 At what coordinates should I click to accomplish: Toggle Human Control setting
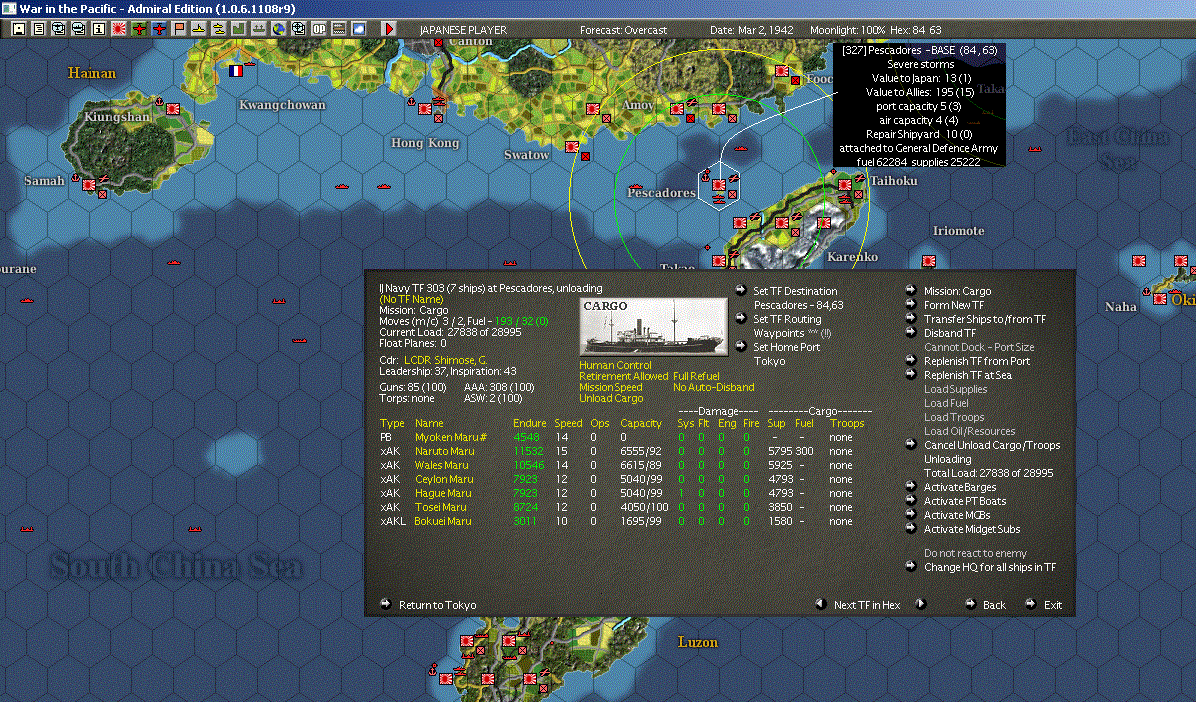615,365
